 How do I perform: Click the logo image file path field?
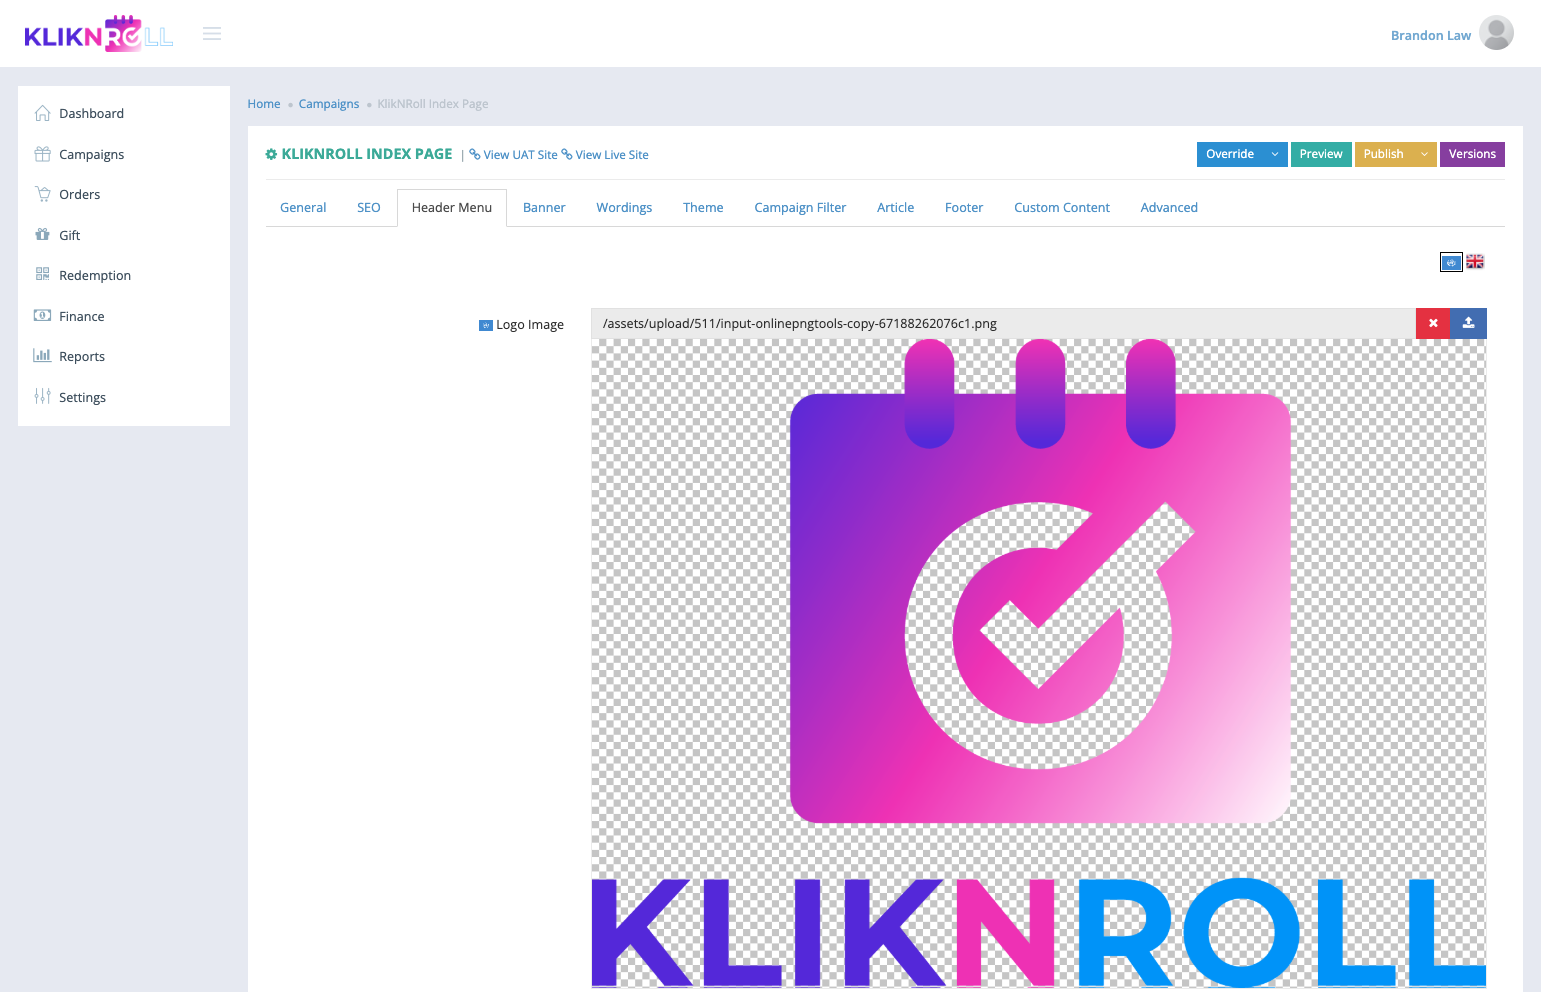tap(1003, 323)
